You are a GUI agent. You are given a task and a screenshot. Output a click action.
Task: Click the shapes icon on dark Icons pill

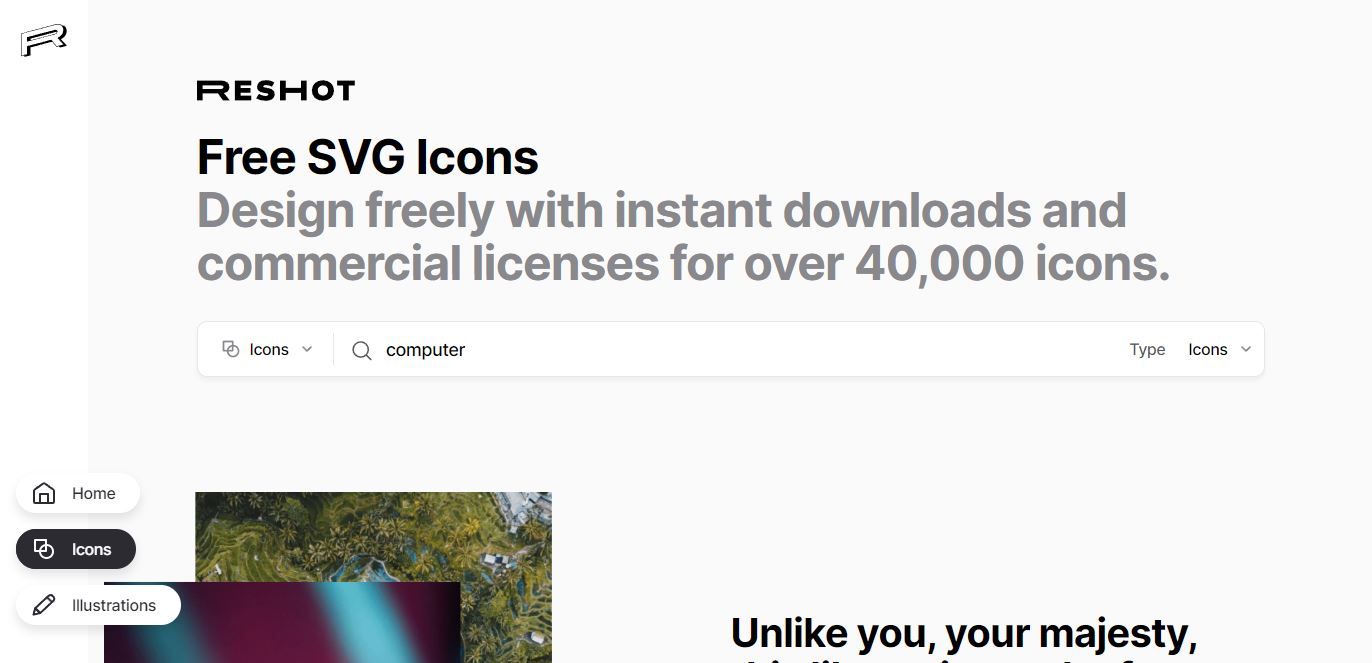pyautogui.click(x=44, y=549)
